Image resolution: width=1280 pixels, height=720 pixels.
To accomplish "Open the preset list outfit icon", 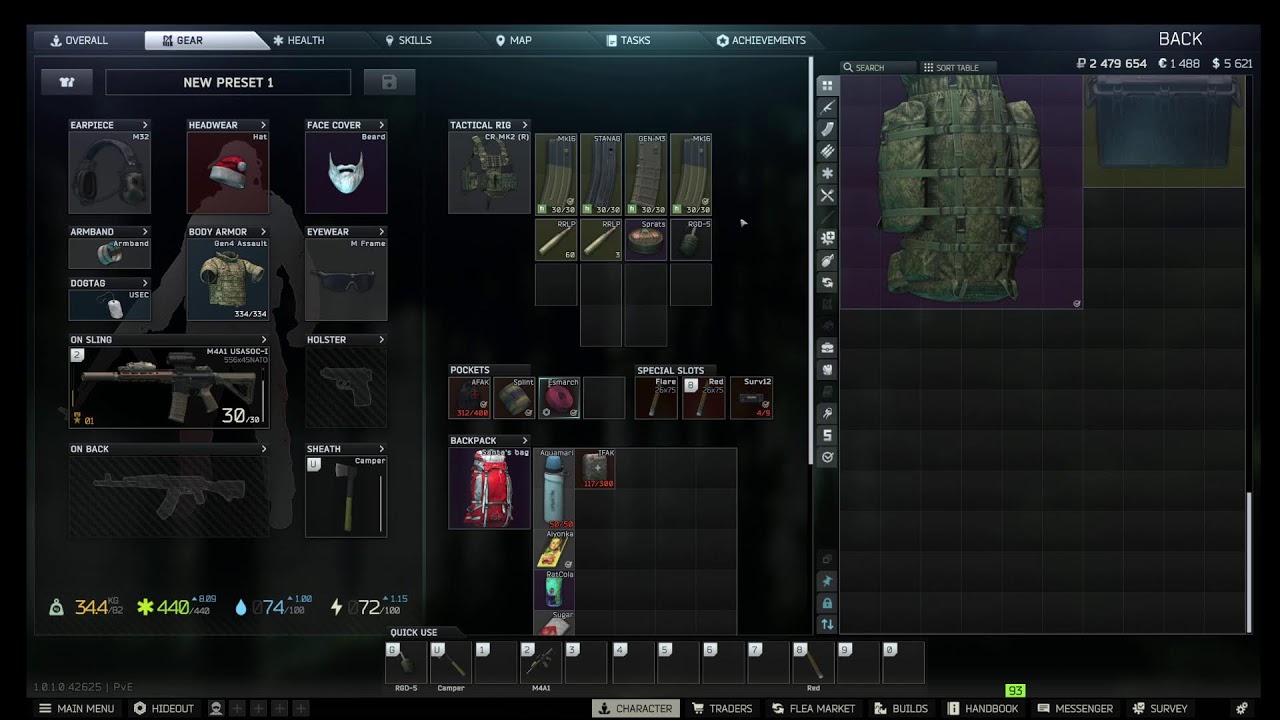I will (x=67, y=82).
